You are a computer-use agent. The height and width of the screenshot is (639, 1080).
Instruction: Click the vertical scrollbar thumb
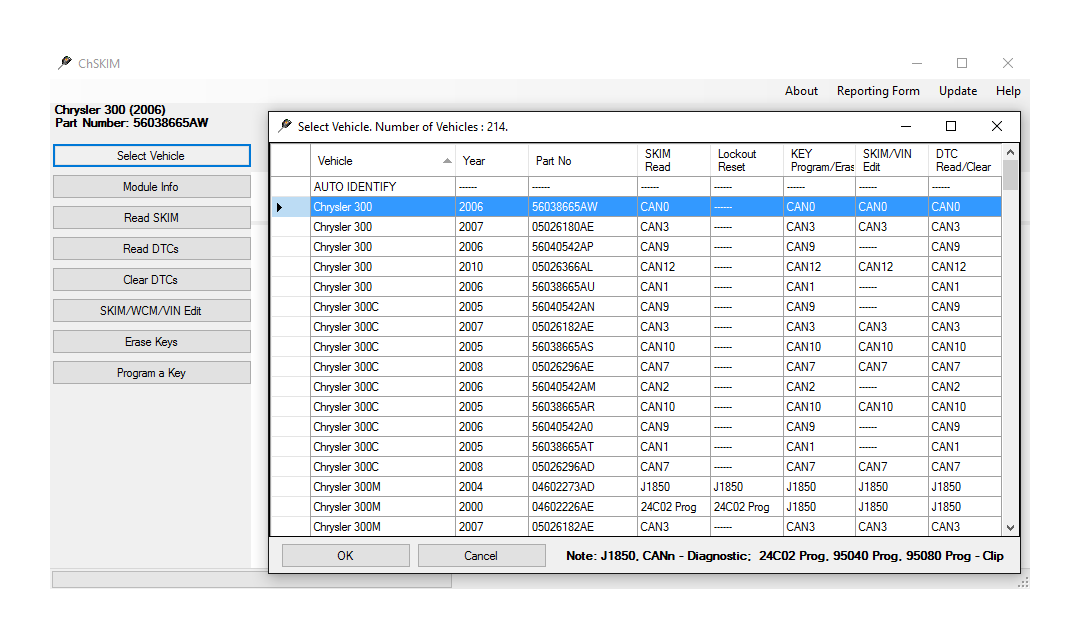coord(1010,175)
